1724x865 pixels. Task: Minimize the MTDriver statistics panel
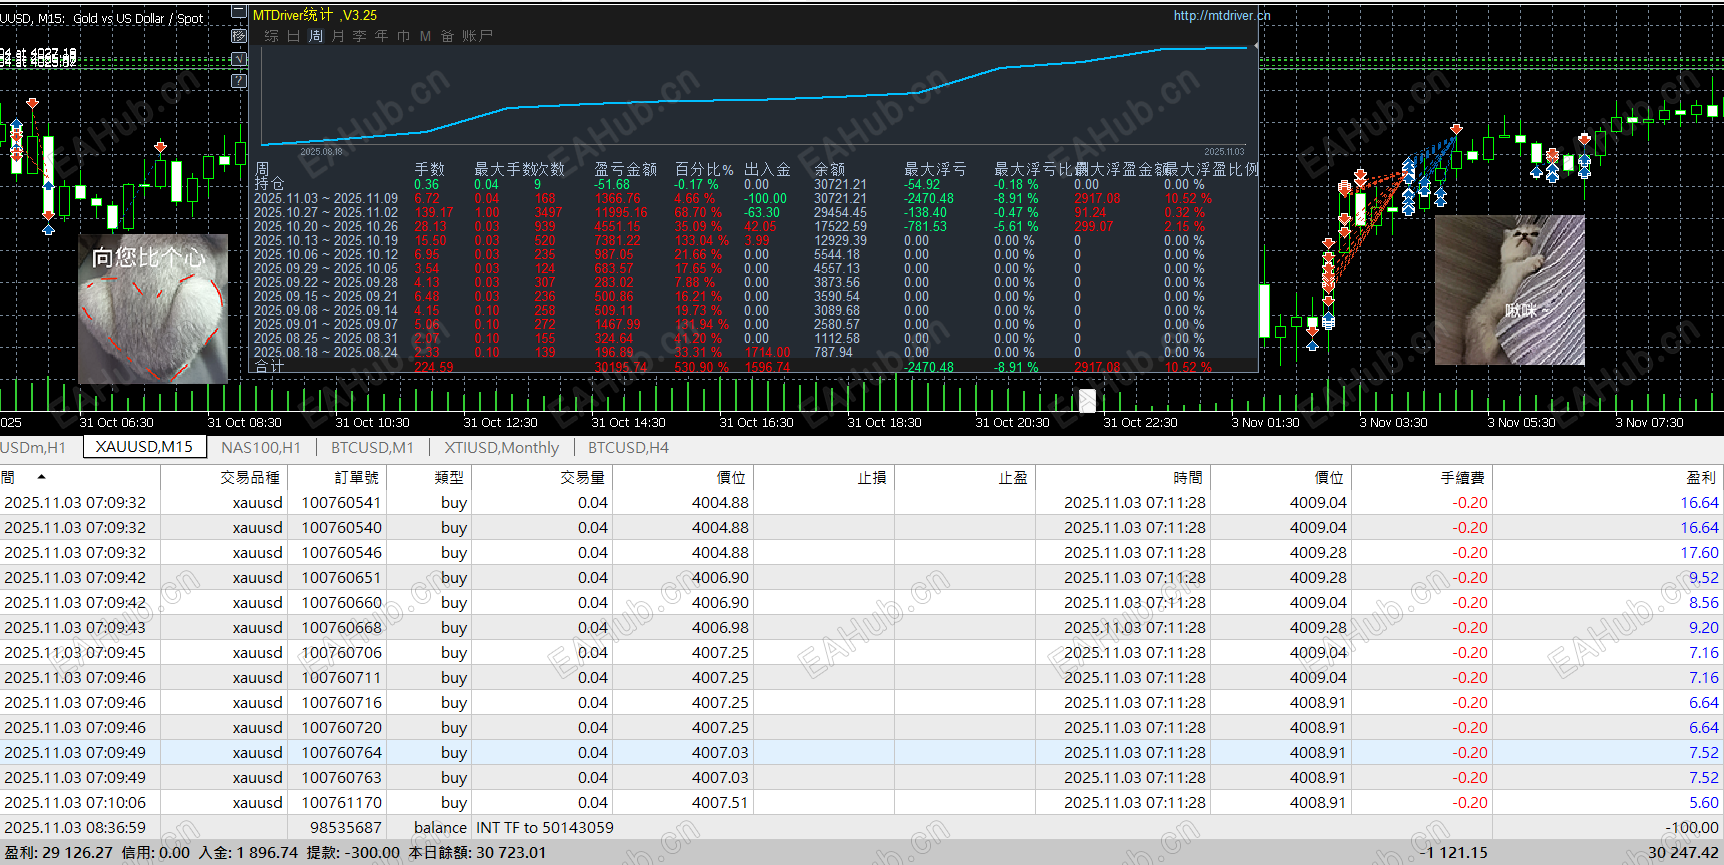pyautogui.click(x=239, y=13)
